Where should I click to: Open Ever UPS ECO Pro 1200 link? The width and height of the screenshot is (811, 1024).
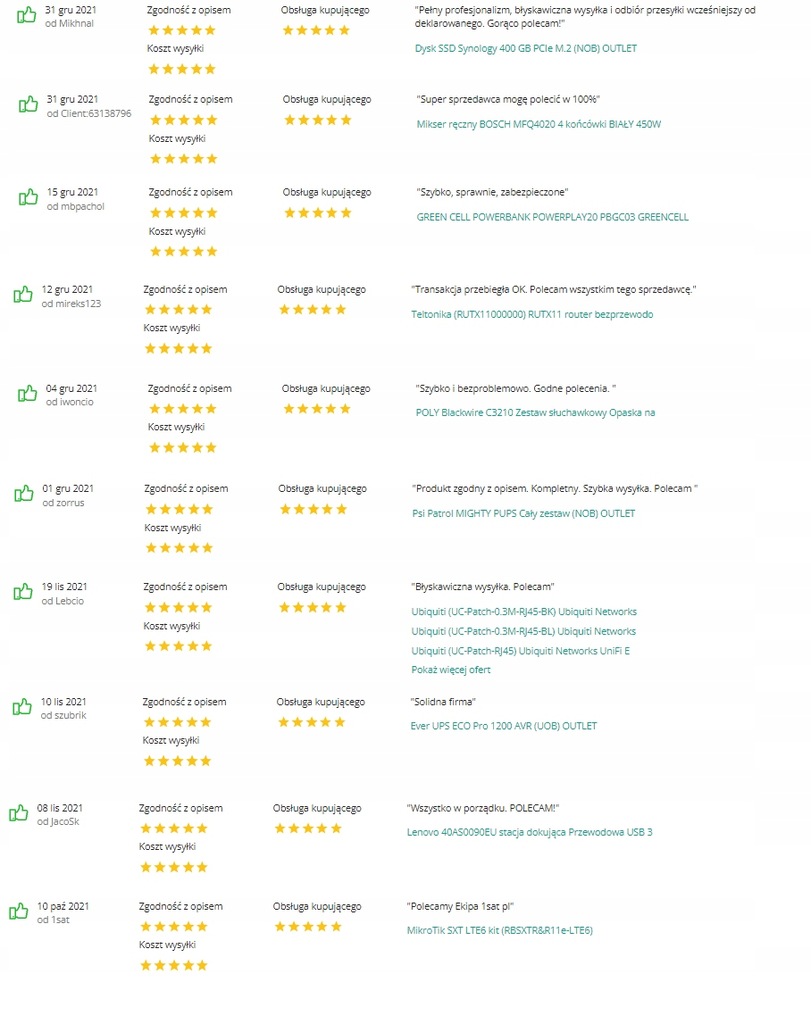point(503,726)
